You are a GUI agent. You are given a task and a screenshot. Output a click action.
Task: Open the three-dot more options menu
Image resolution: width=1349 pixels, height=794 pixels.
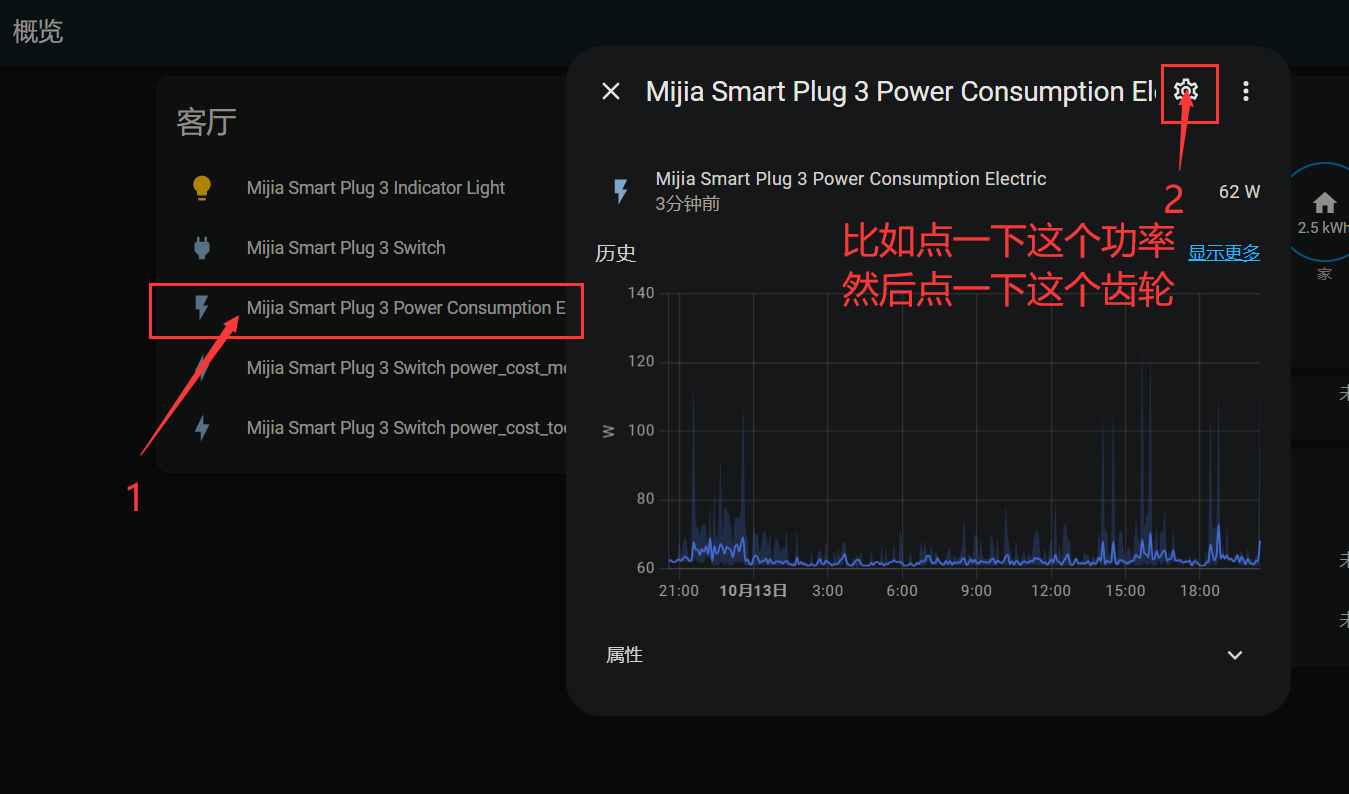[x=1245, y=91]
